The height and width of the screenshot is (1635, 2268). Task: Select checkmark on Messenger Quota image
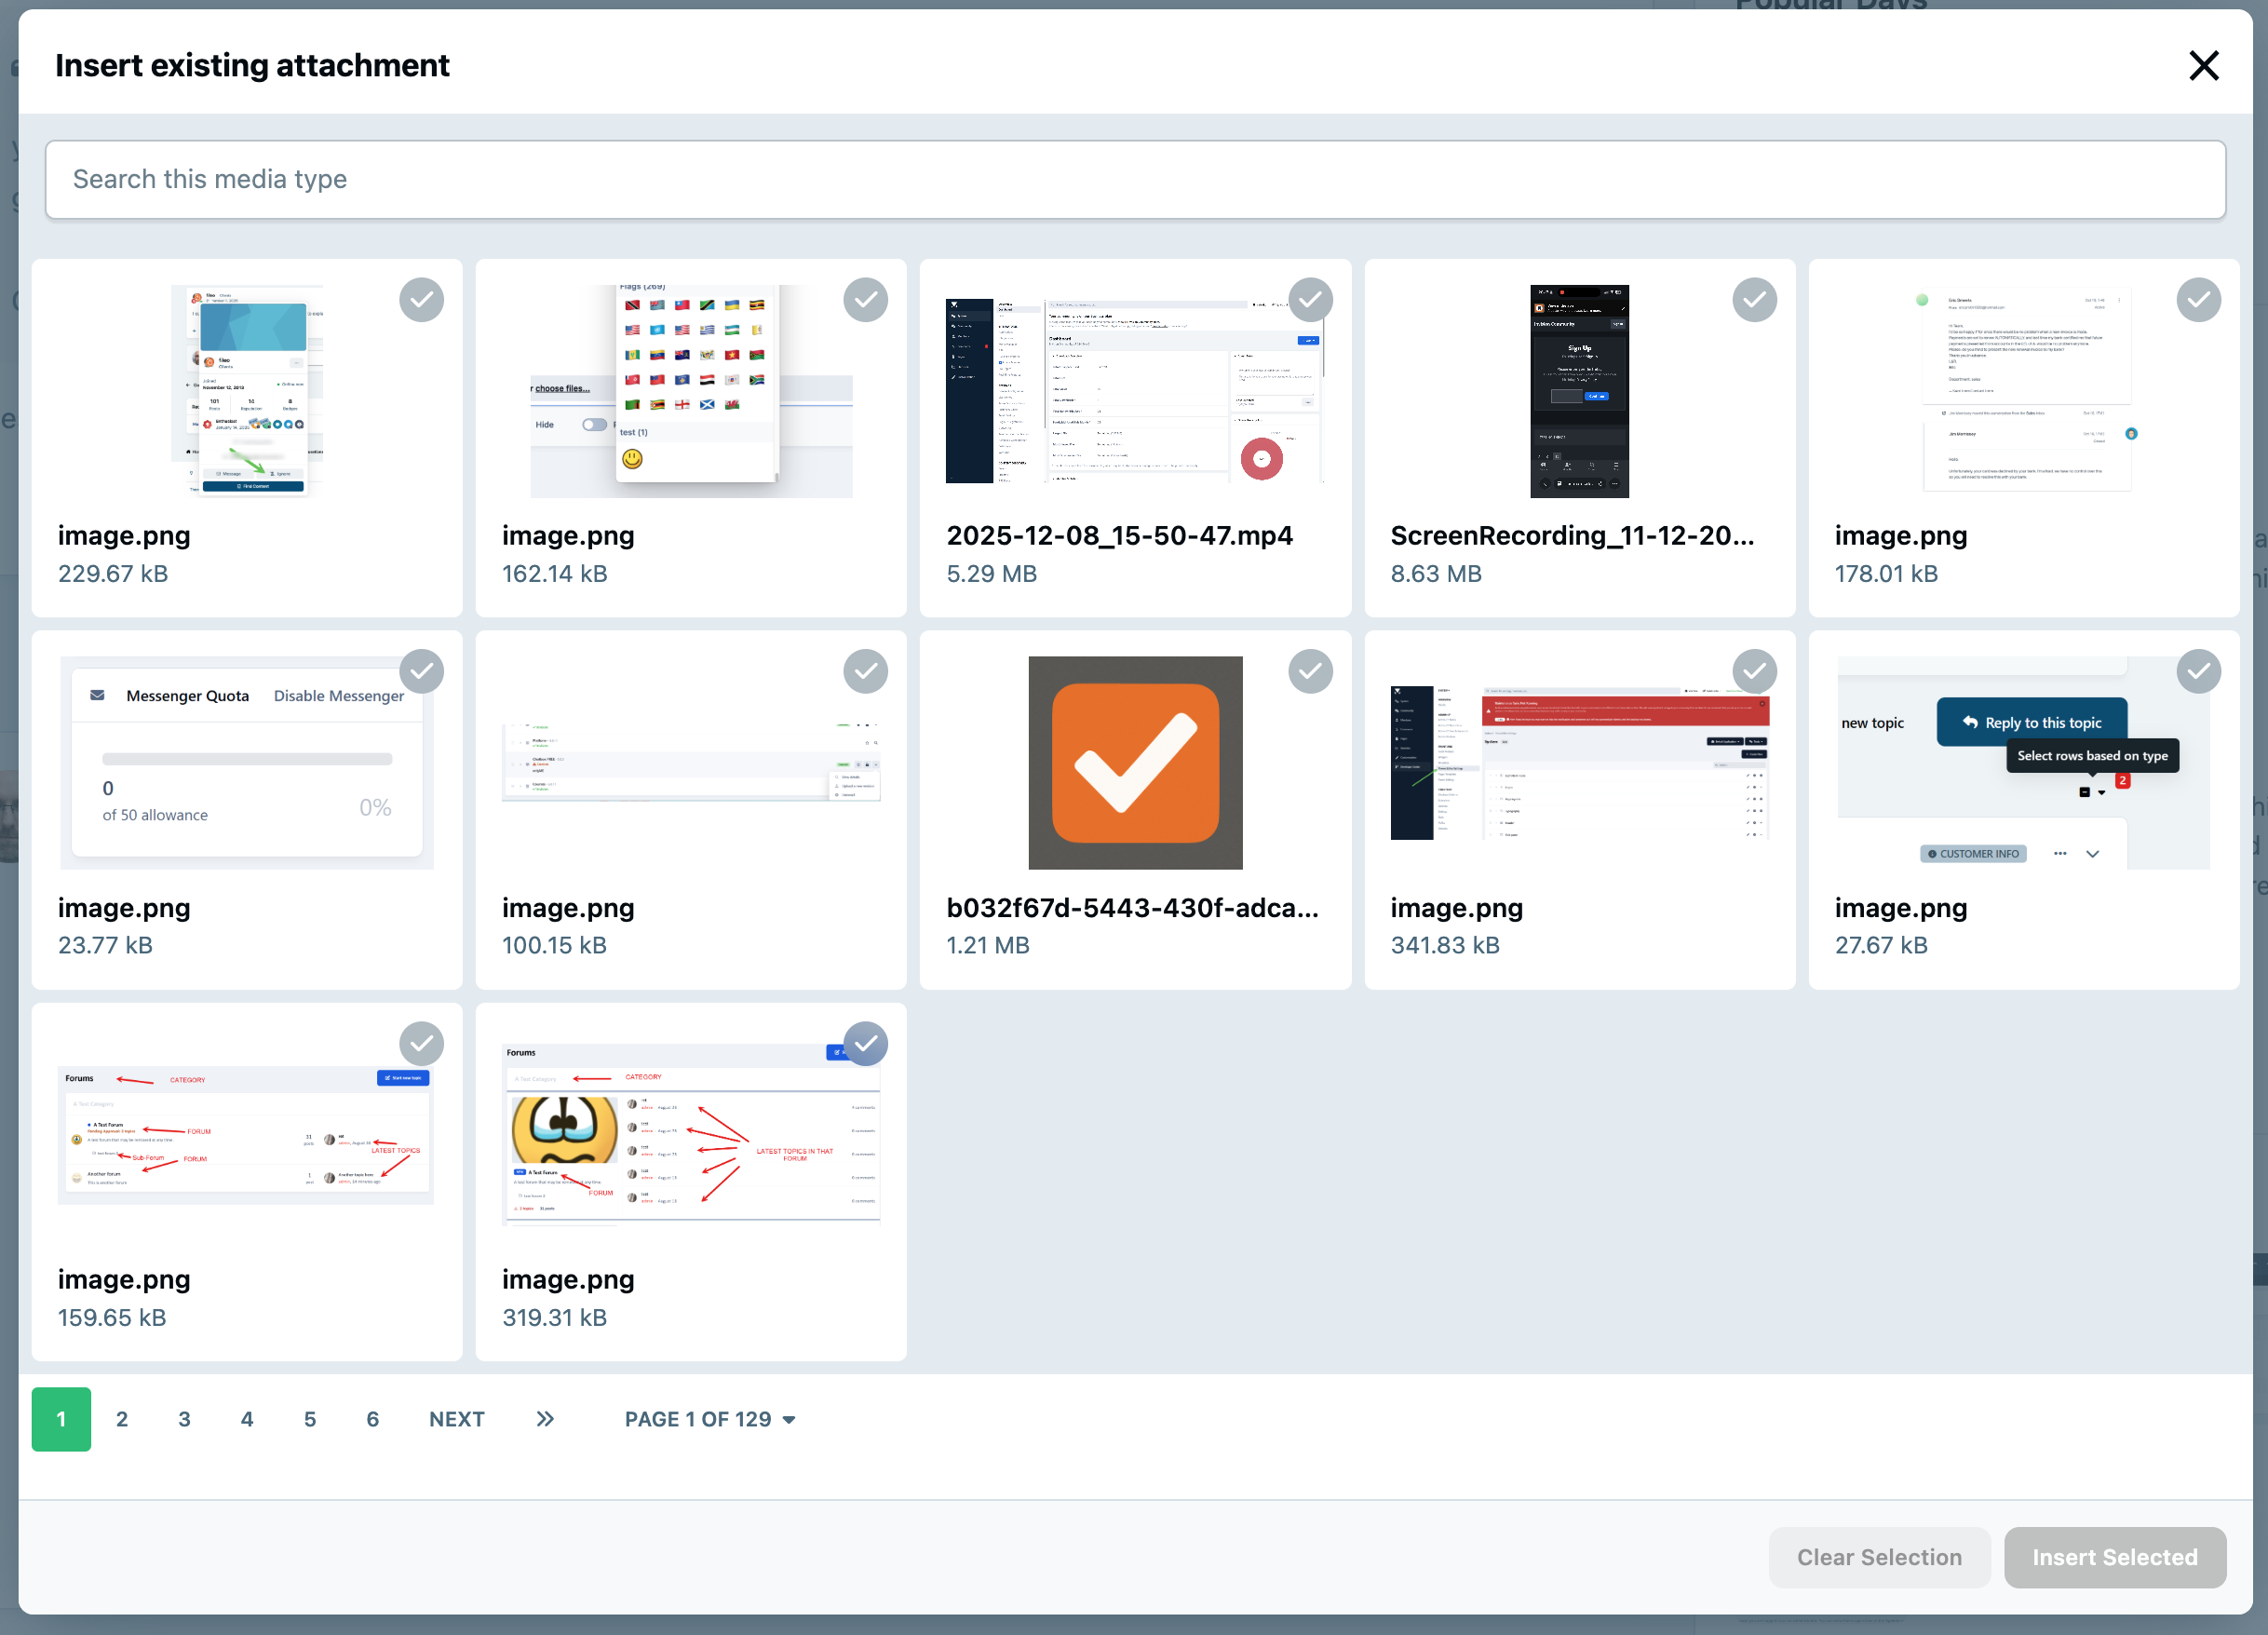(x=421, y=671)
